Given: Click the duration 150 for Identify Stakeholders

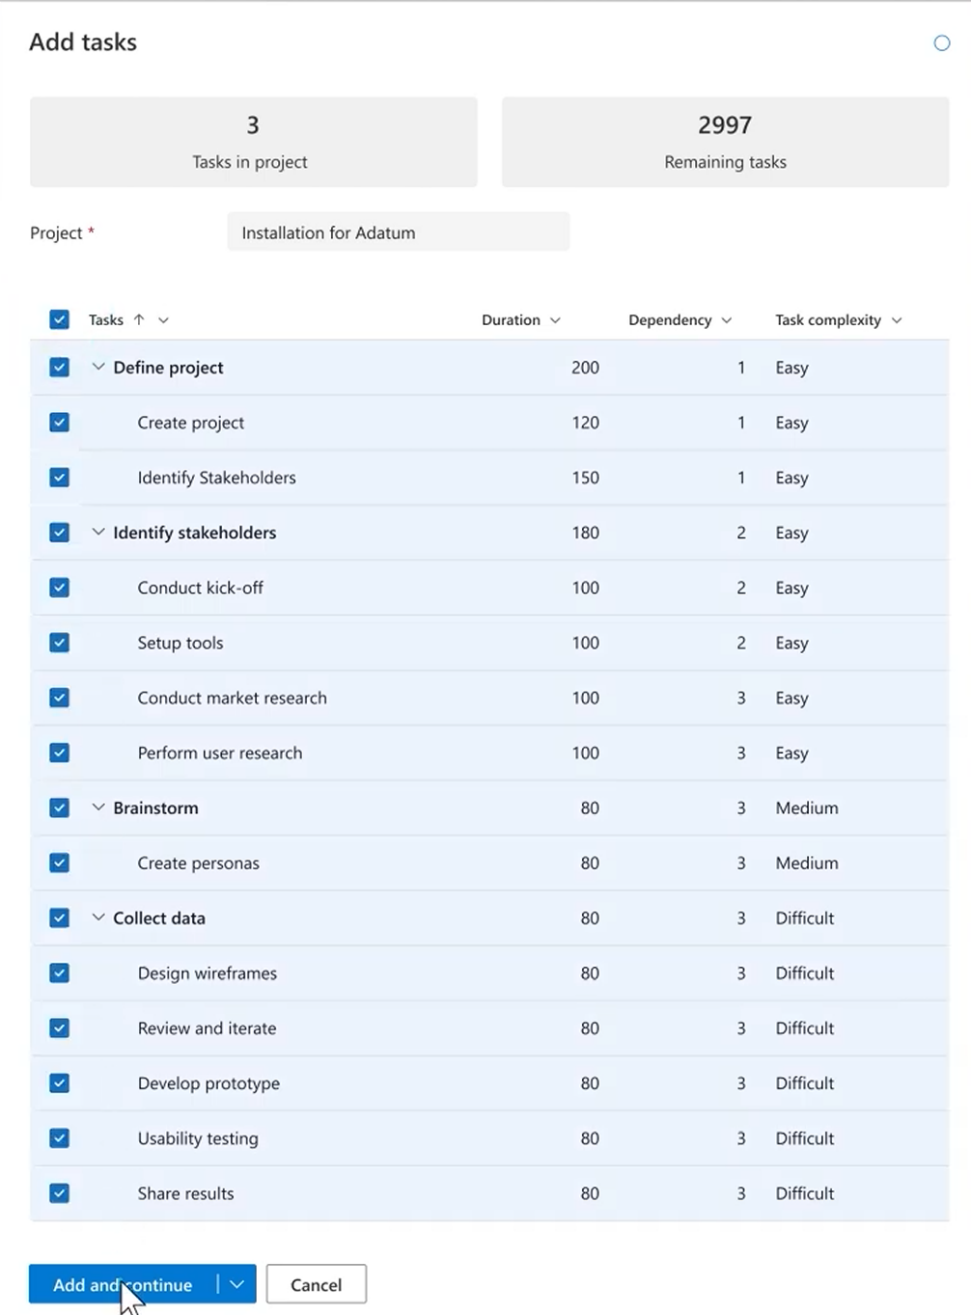Looking at the screenshot, I should coord(585,478).
